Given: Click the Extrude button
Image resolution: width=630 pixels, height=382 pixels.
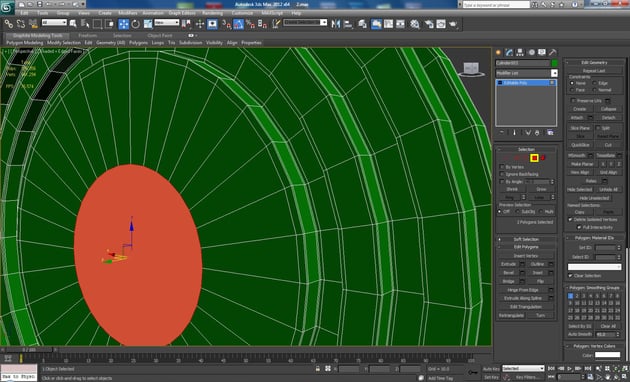Looking at the screenshot, I should pos(508,264).
